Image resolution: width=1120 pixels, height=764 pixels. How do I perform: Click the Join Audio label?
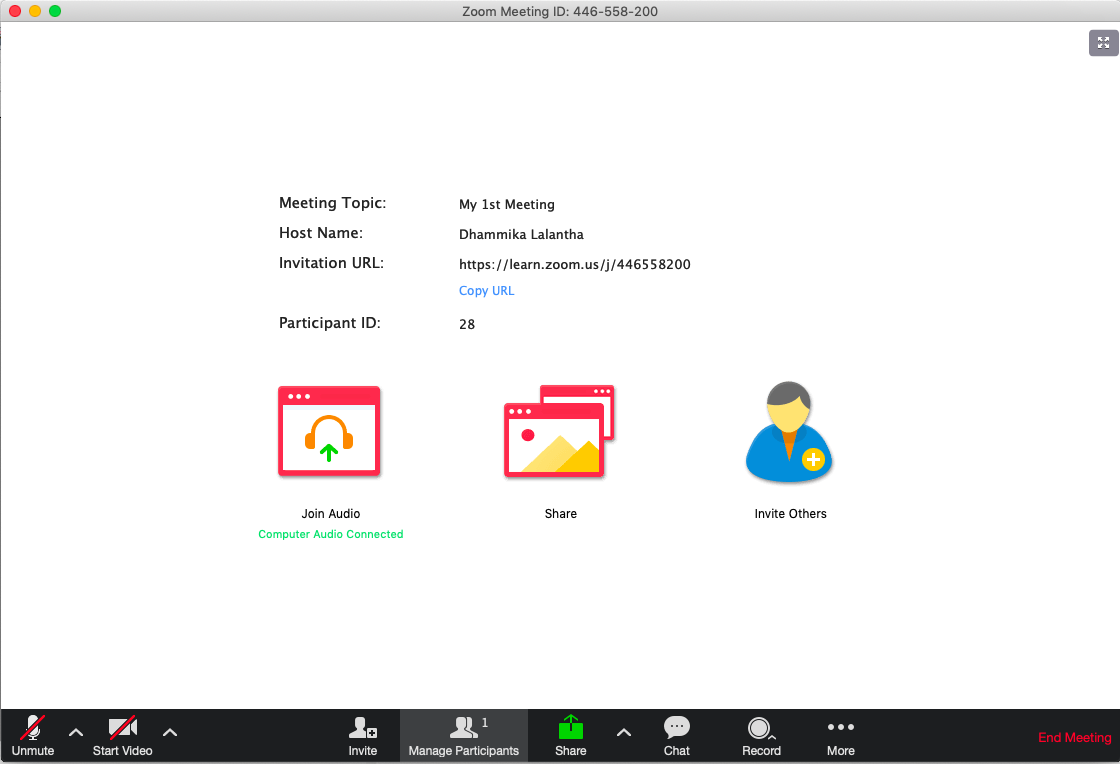point(331,513)
